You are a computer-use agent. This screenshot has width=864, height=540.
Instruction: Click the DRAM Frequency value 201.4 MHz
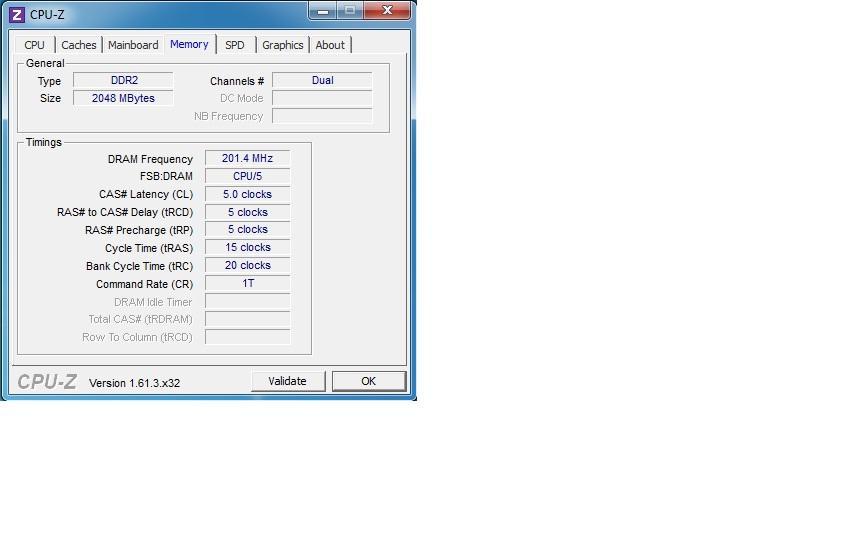coord(247,158)
